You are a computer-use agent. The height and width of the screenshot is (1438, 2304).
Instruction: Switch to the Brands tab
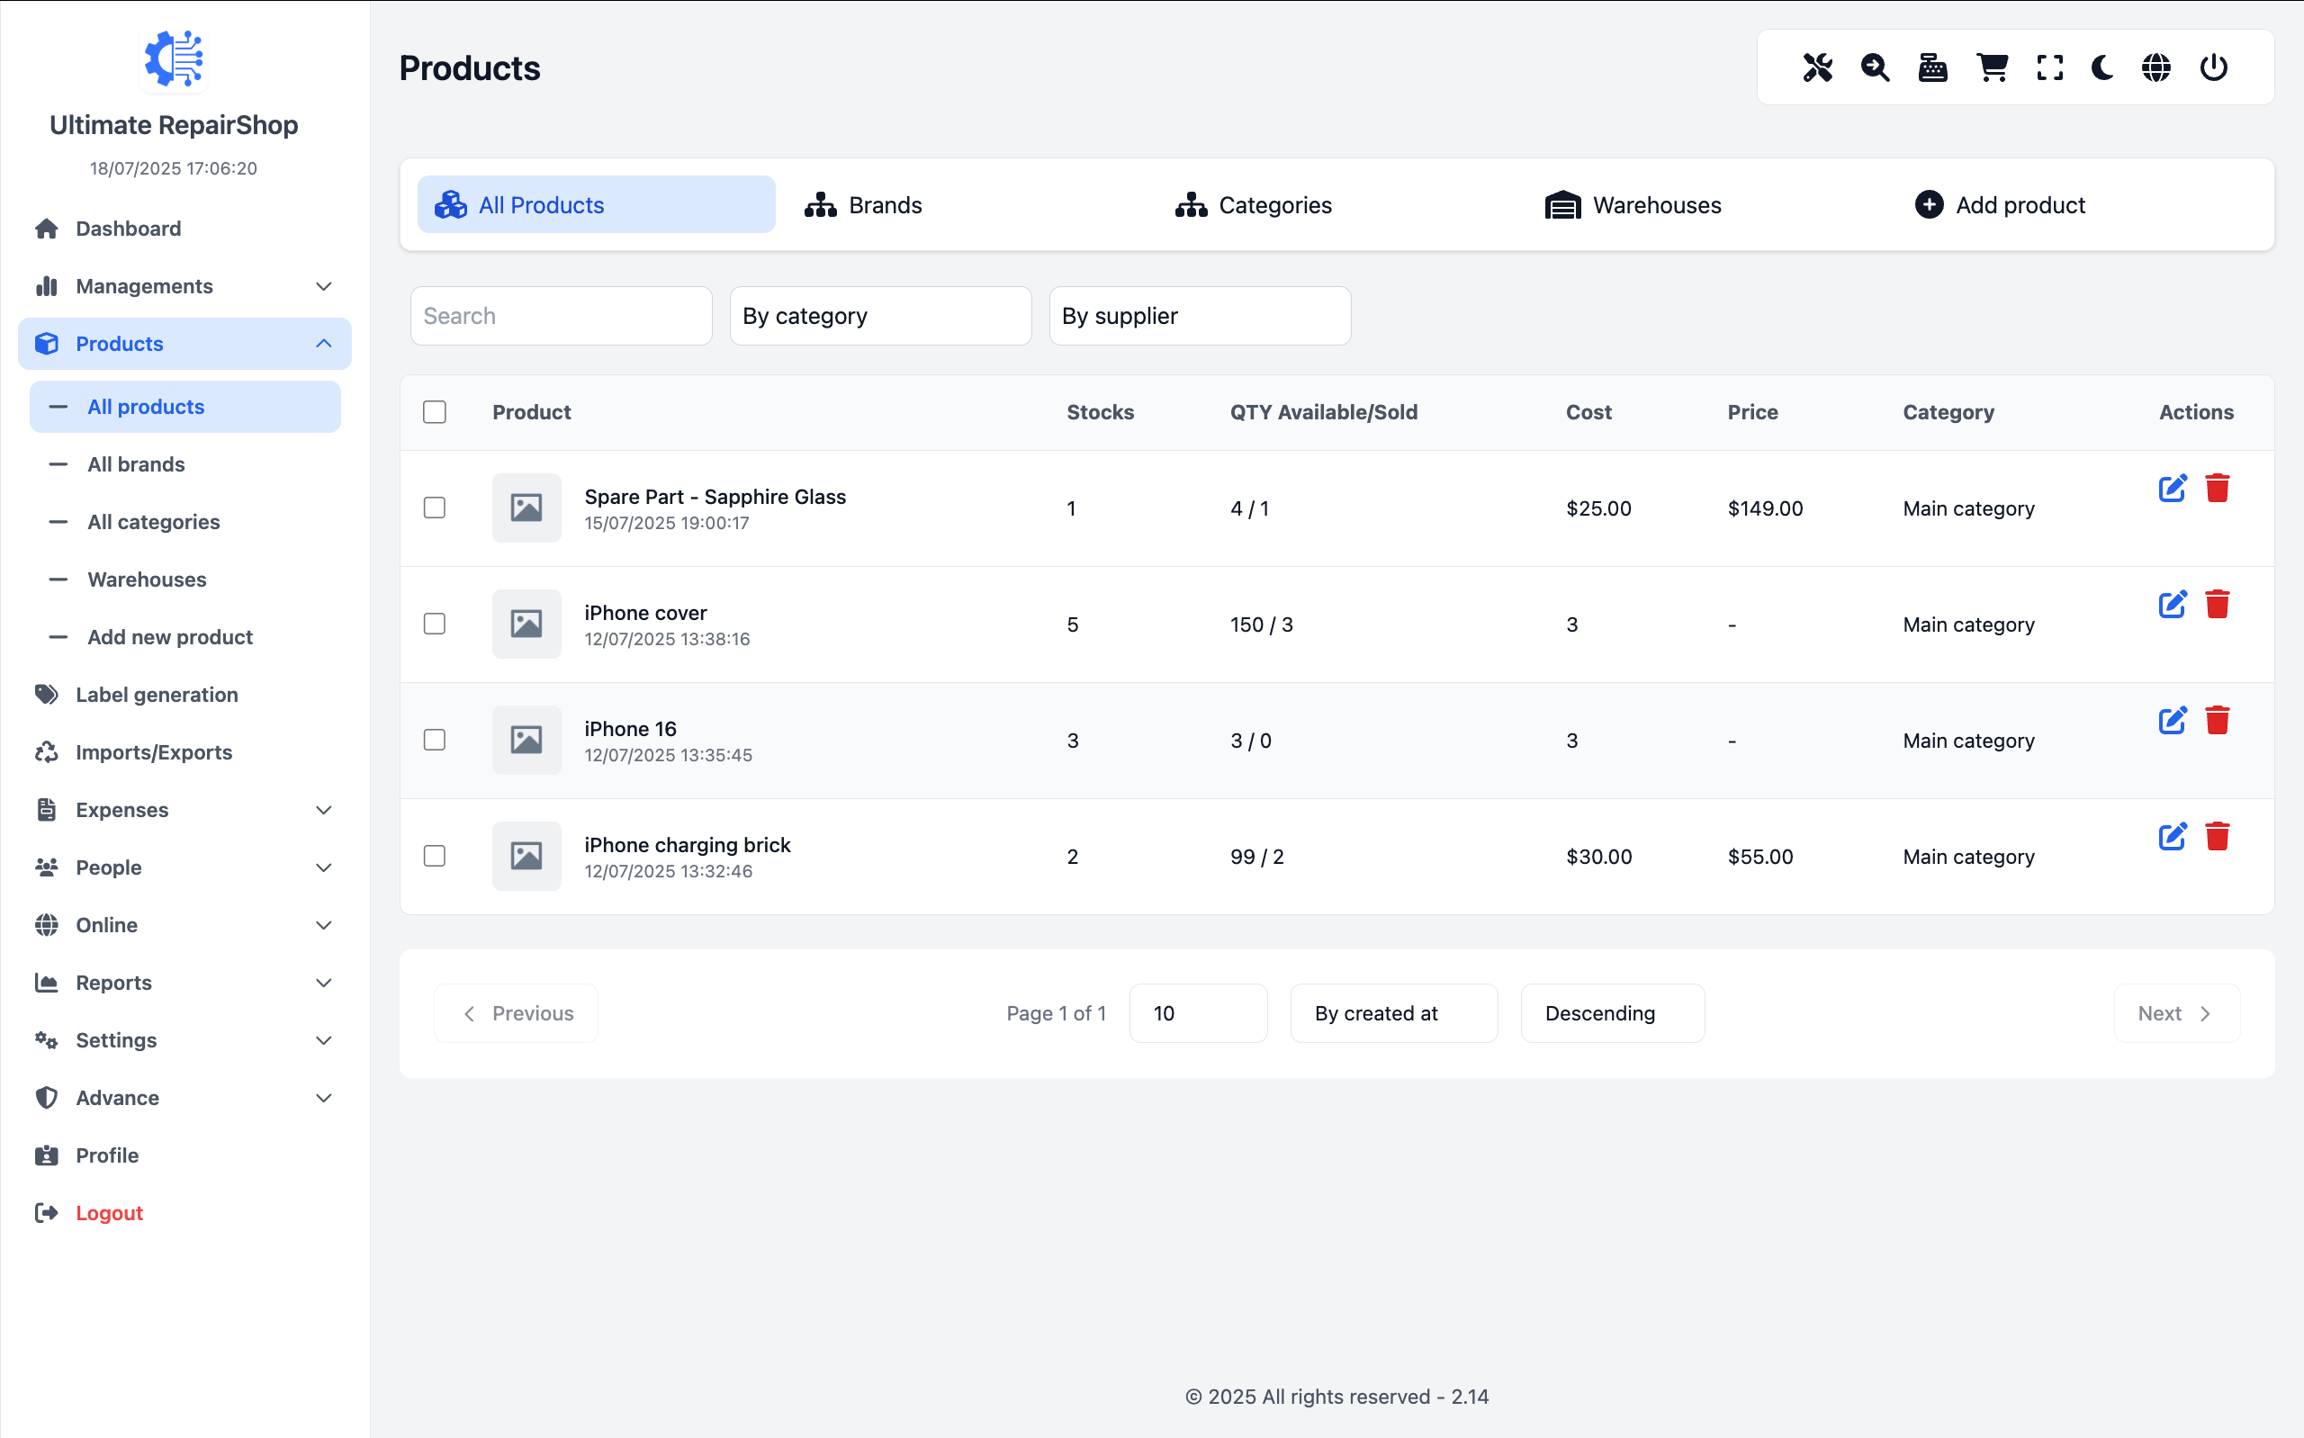(x=864, y=205)
